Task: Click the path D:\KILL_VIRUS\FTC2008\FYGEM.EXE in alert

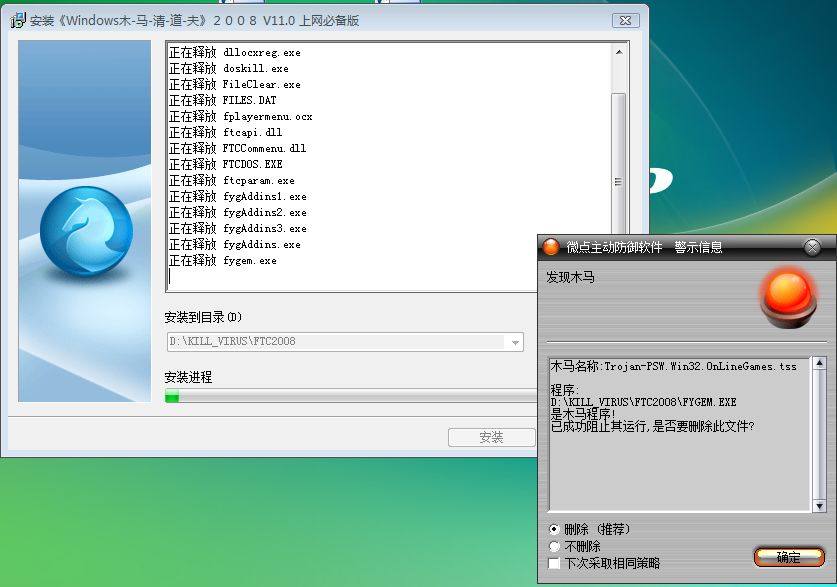Action: click(x=644, y=402)
